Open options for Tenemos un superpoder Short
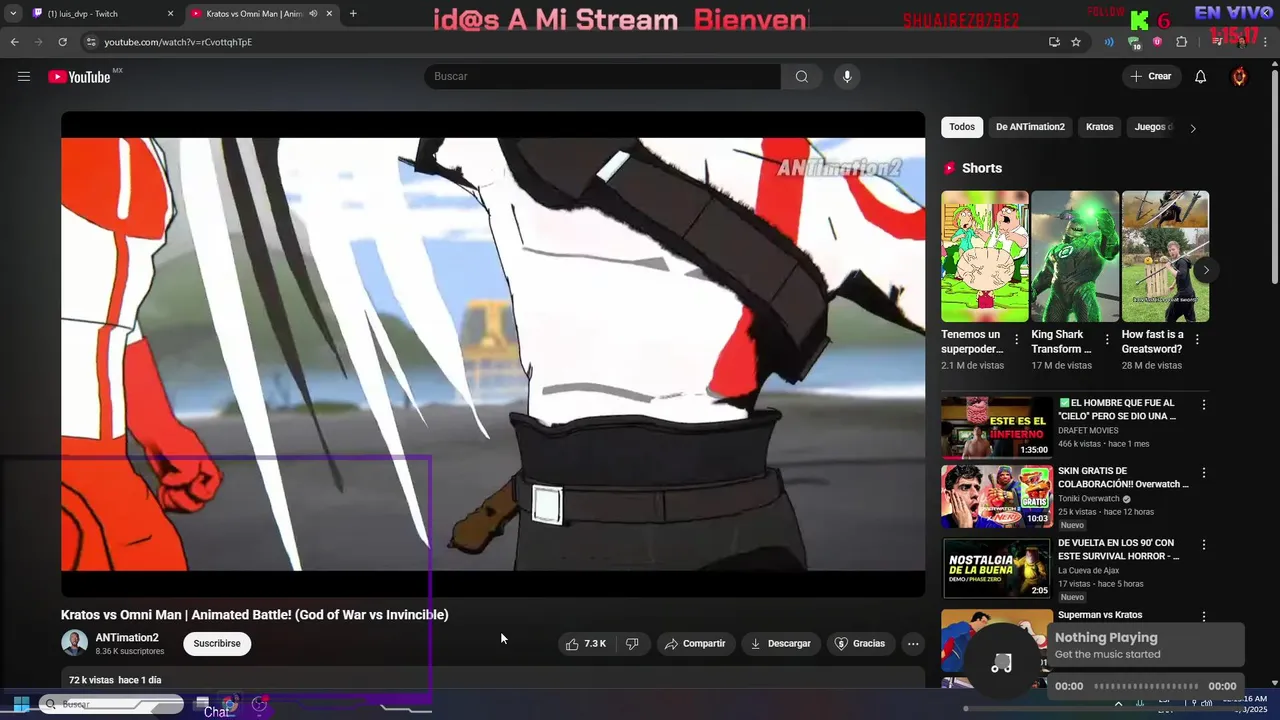1280x720 pixels. pos(1017,340)
